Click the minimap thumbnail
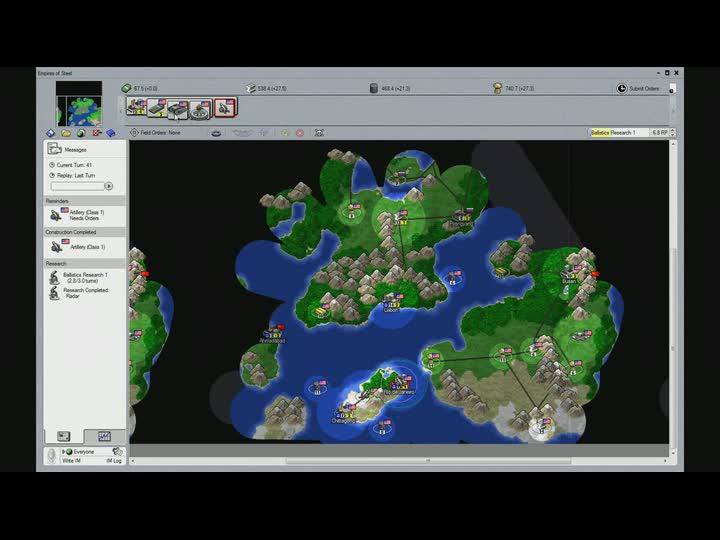 coord(79,104)
